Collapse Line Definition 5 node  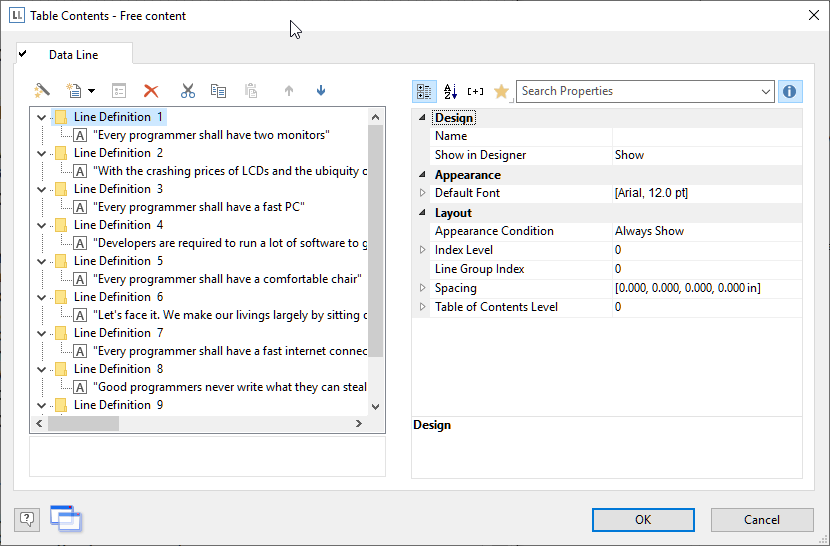[41, 262]
